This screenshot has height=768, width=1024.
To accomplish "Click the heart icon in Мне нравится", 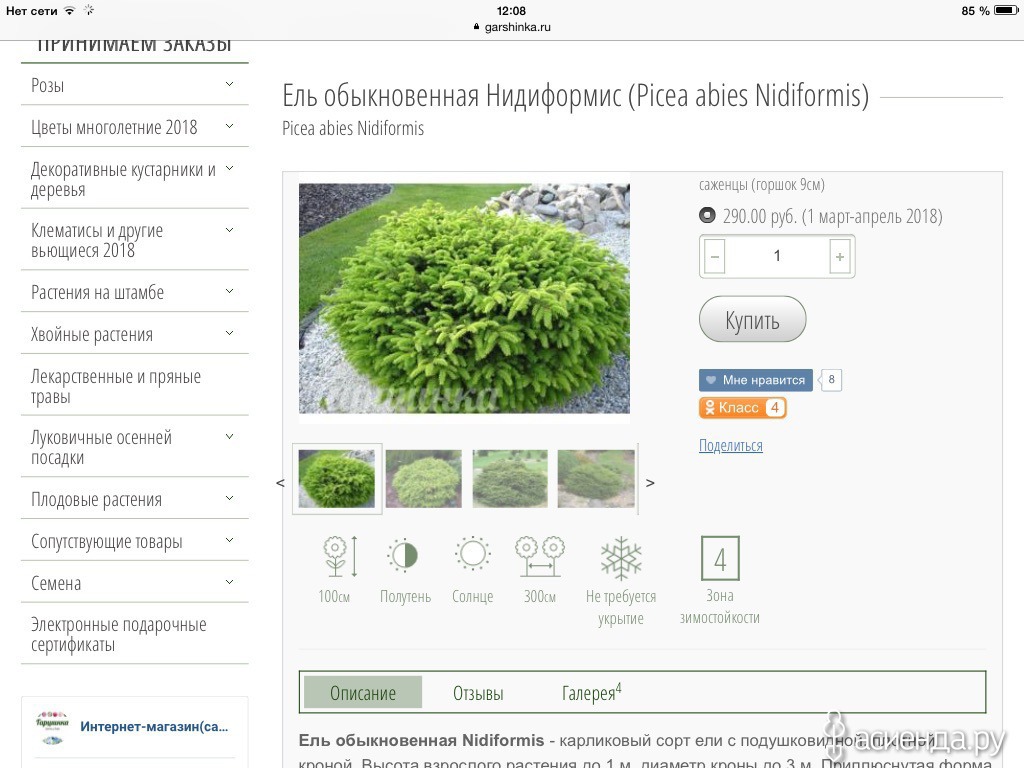I will point(711,380).
